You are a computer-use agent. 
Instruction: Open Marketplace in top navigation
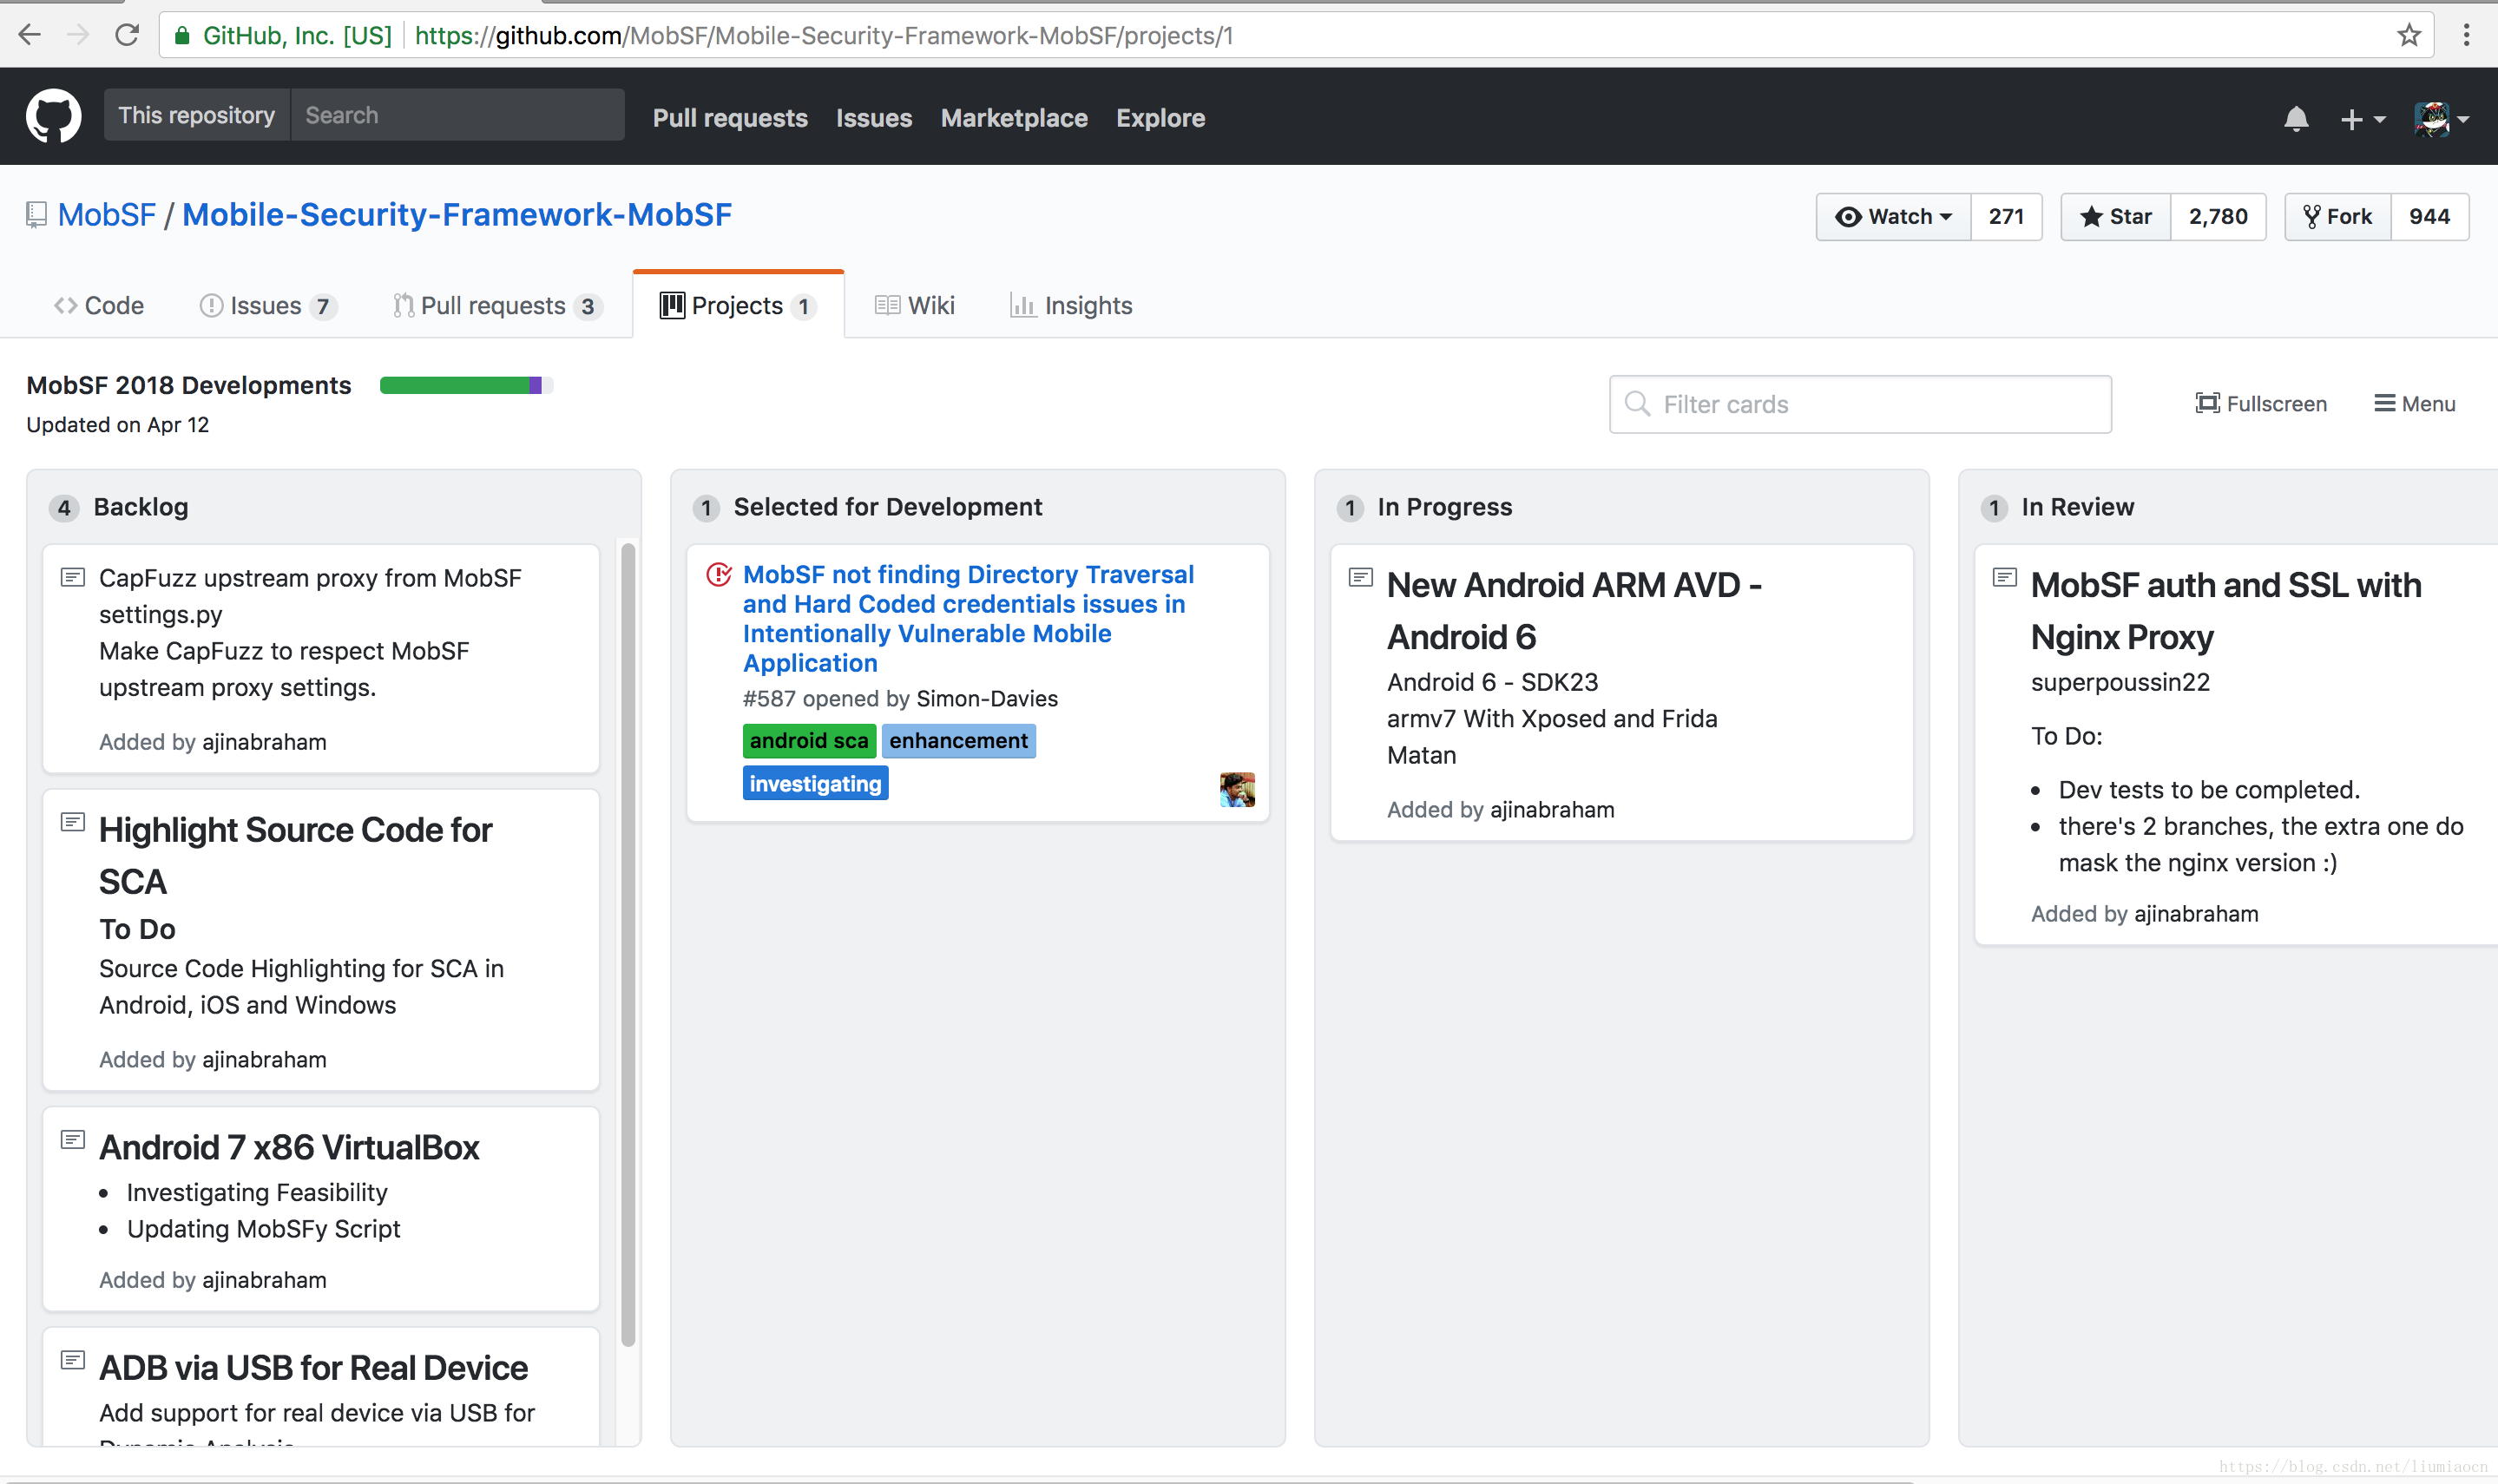[x=1014, y=118]
